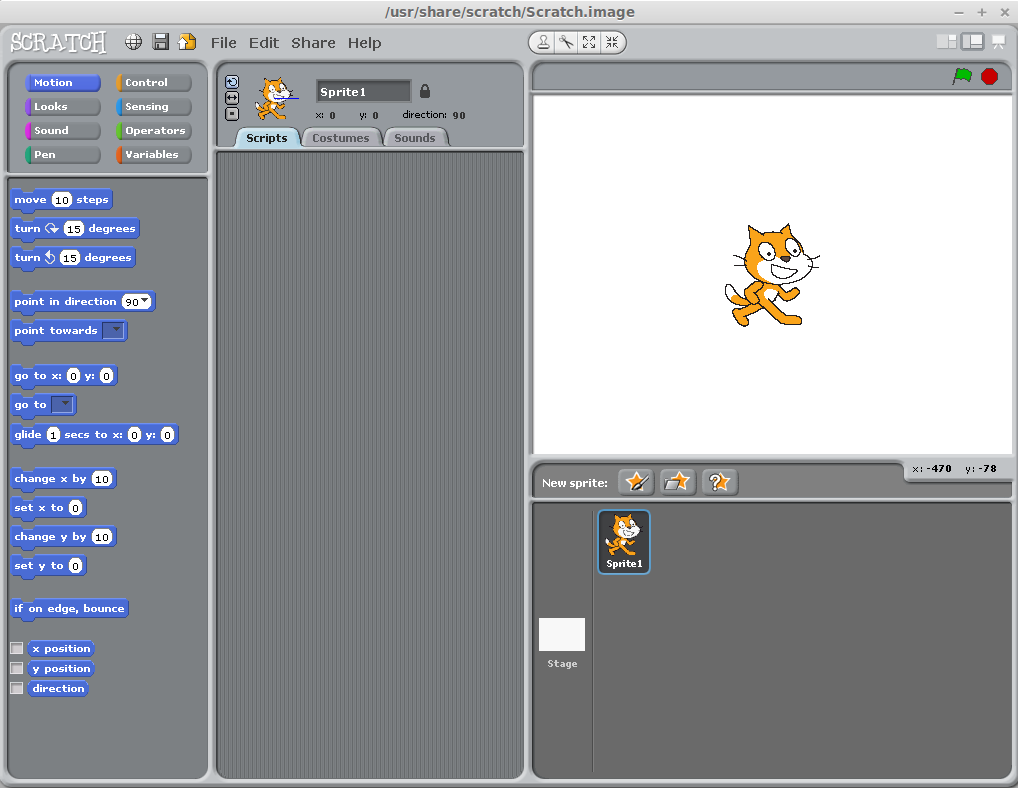Get a surprise sprite with the question-mark star

721,481
